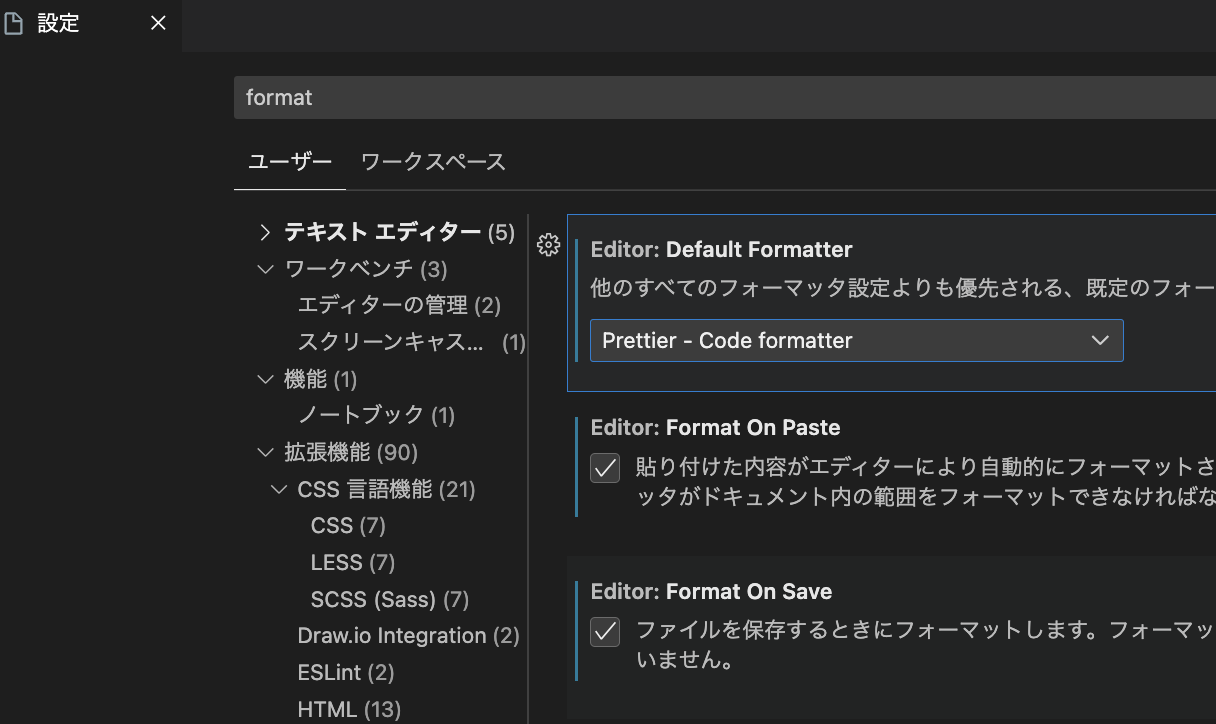This screenshot has width=1216, height=724.
Task: Collapse the 拡張機能 tree section
Action: coord(265,453)
